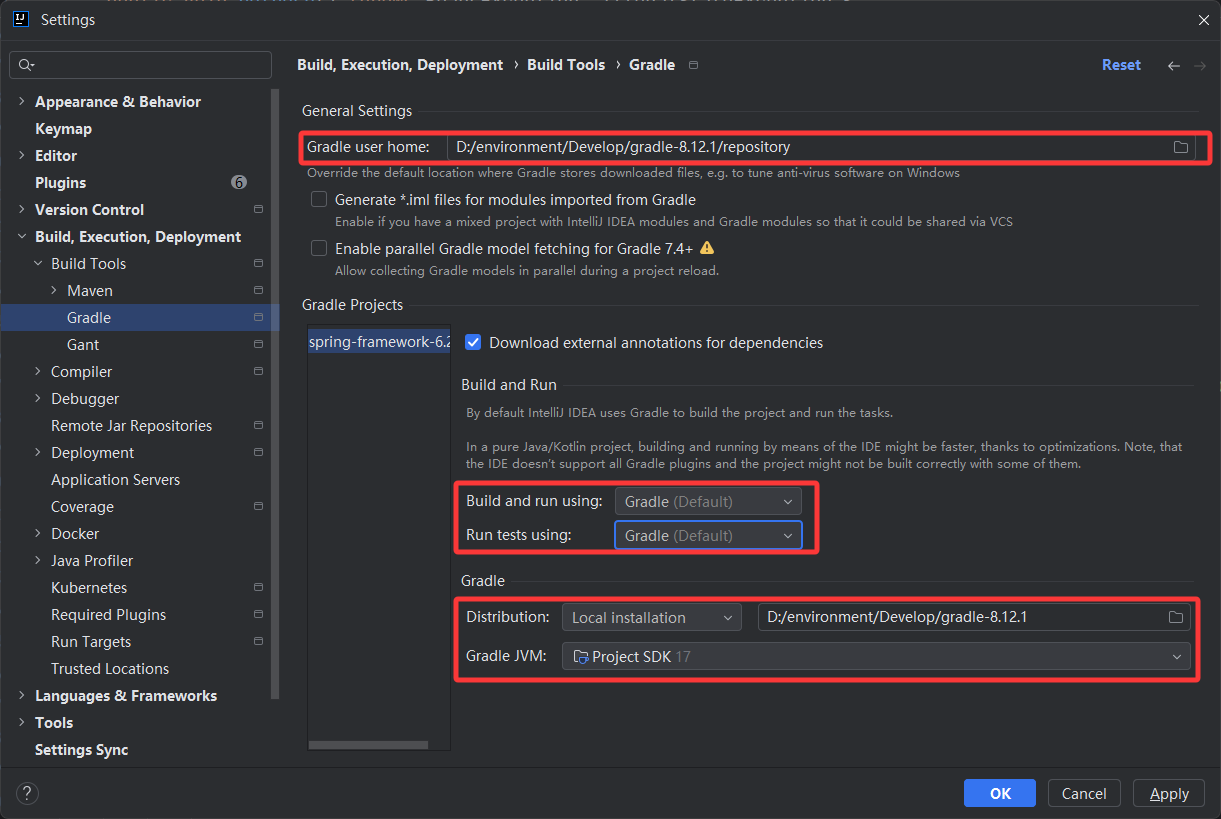Image resolution: width=1221 pixels, height=819 pixels.
Task: Select Keymap in settings tree
Action: [x=63, y=129]
